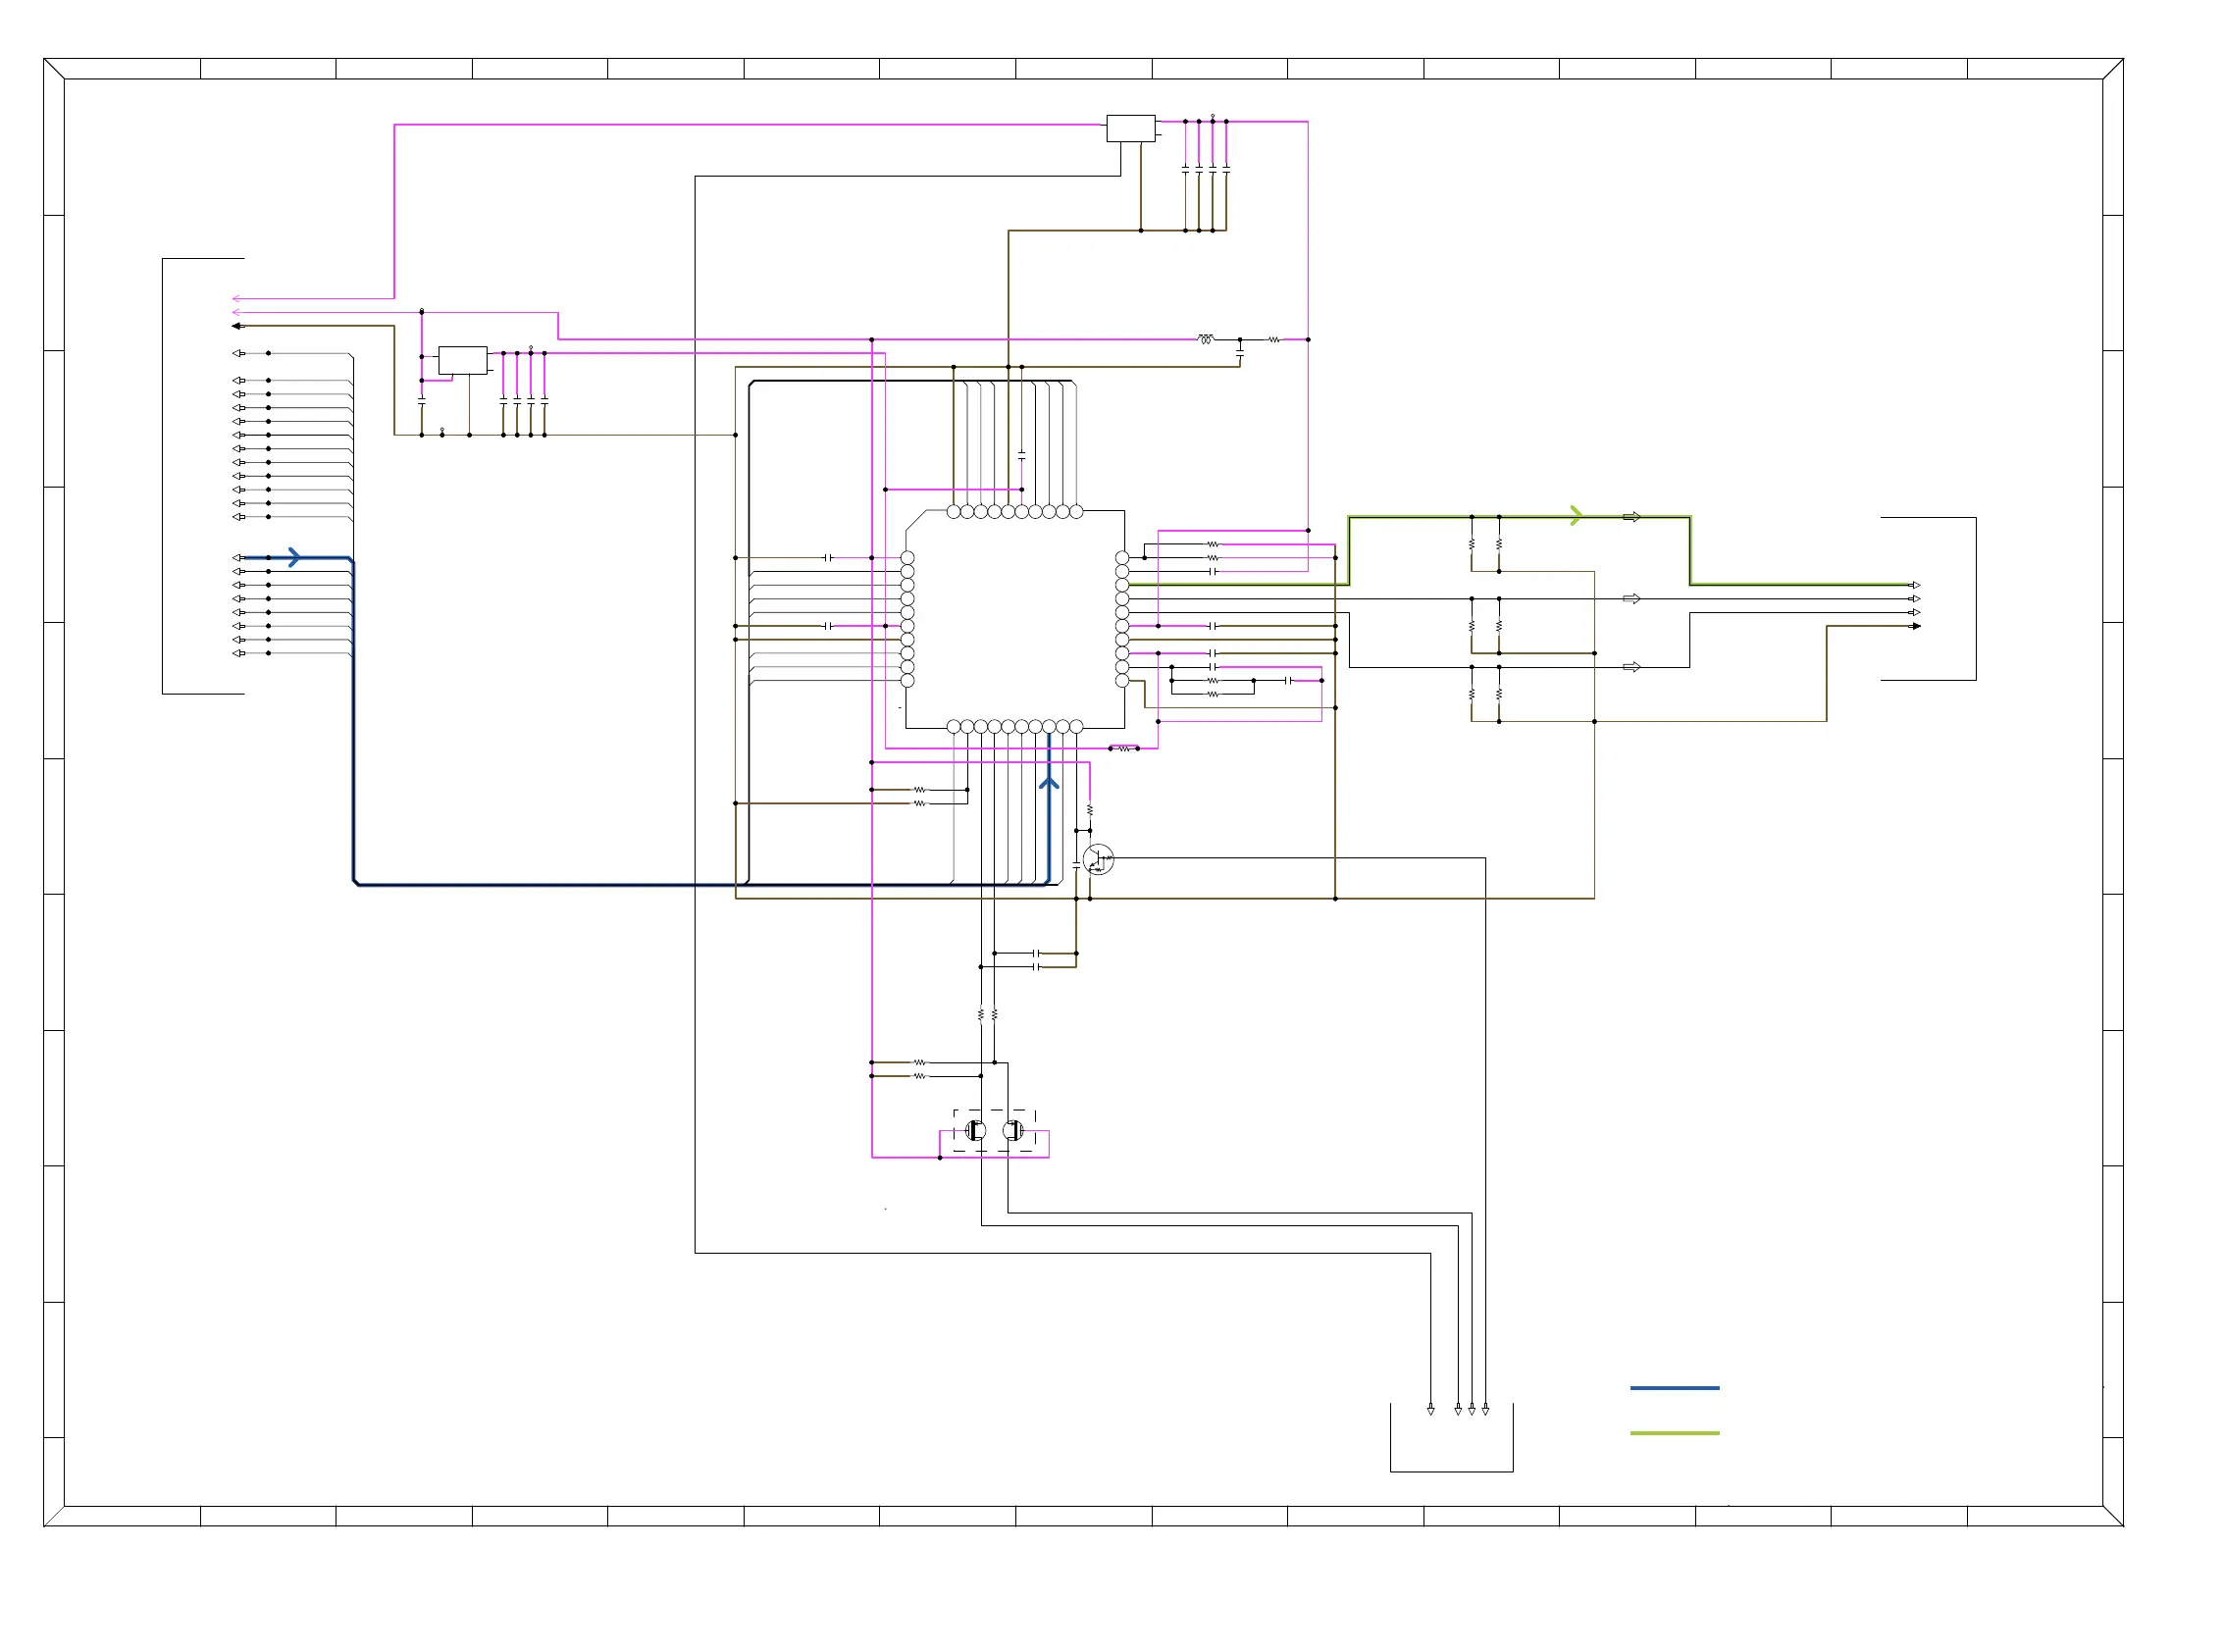The image size is (2225, 1652).
Task: Click the green chevron arrow on the green trace
Action: [x=1576, y=516]
